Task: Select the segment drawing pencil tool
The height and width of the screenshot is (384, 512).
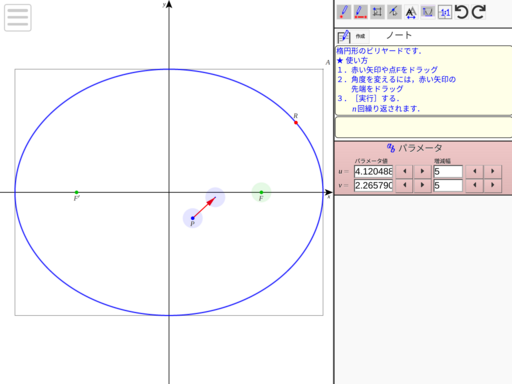Action: (x=360, y=12)
